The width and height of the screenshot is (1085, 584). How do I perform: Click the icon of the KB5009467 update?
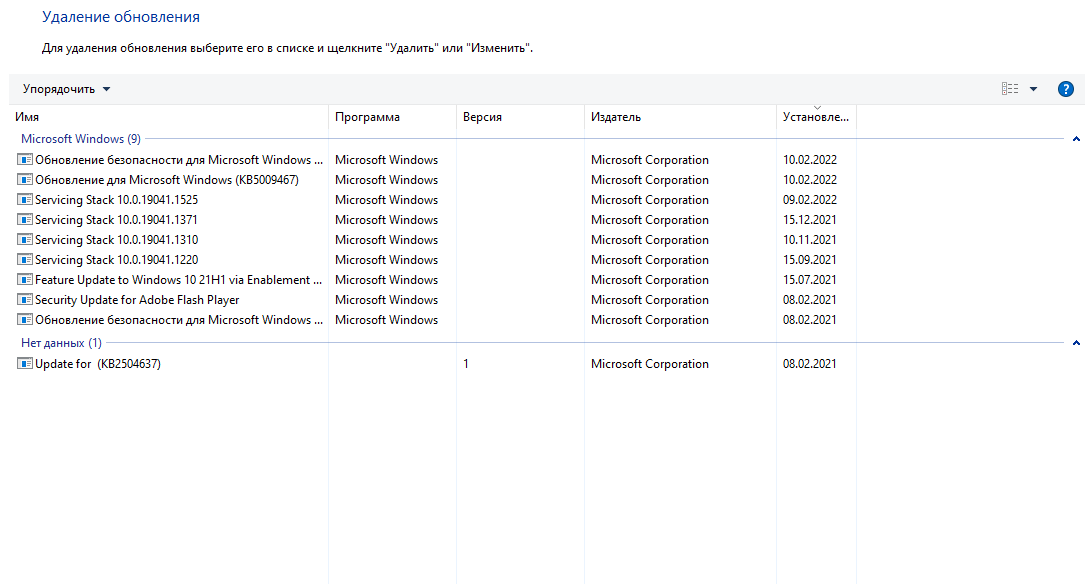[25, 180]
